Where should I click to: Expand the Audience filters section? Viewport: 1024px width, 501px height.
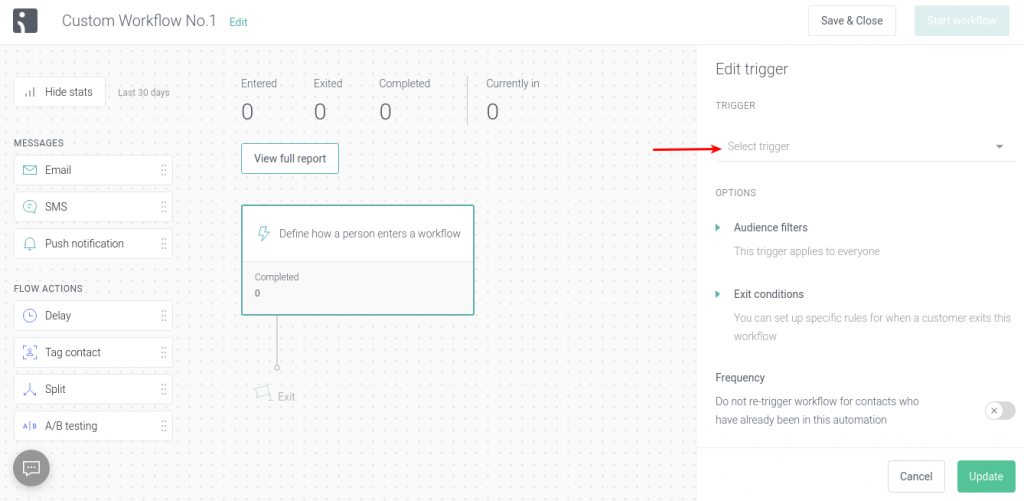[771, 228]
